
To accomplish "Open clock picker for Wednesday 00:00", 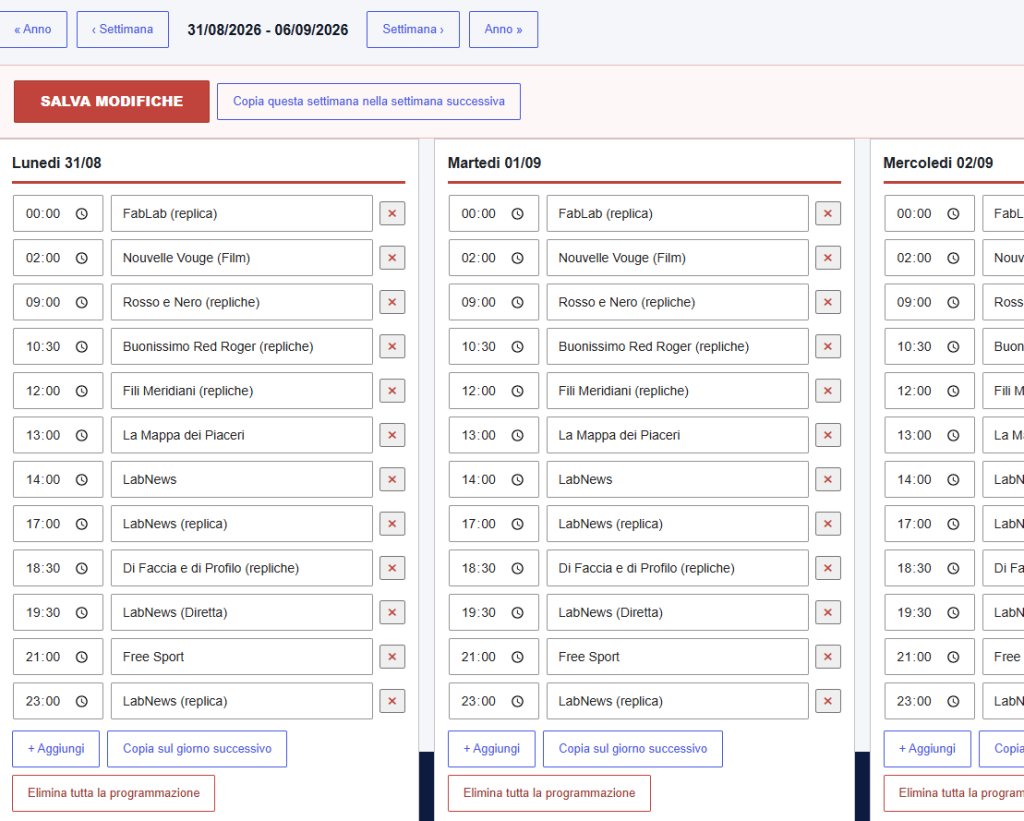I will click(953, 214).
